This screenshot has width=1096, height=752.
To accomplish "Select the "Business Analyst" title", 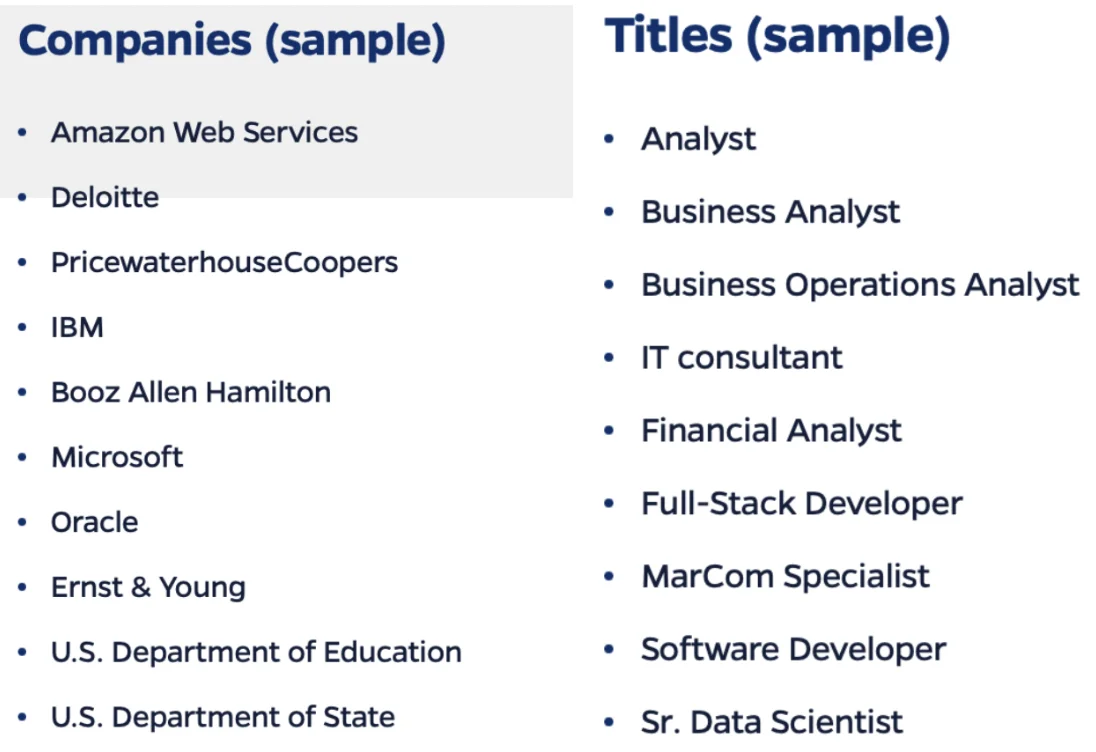I will [770, 212].
